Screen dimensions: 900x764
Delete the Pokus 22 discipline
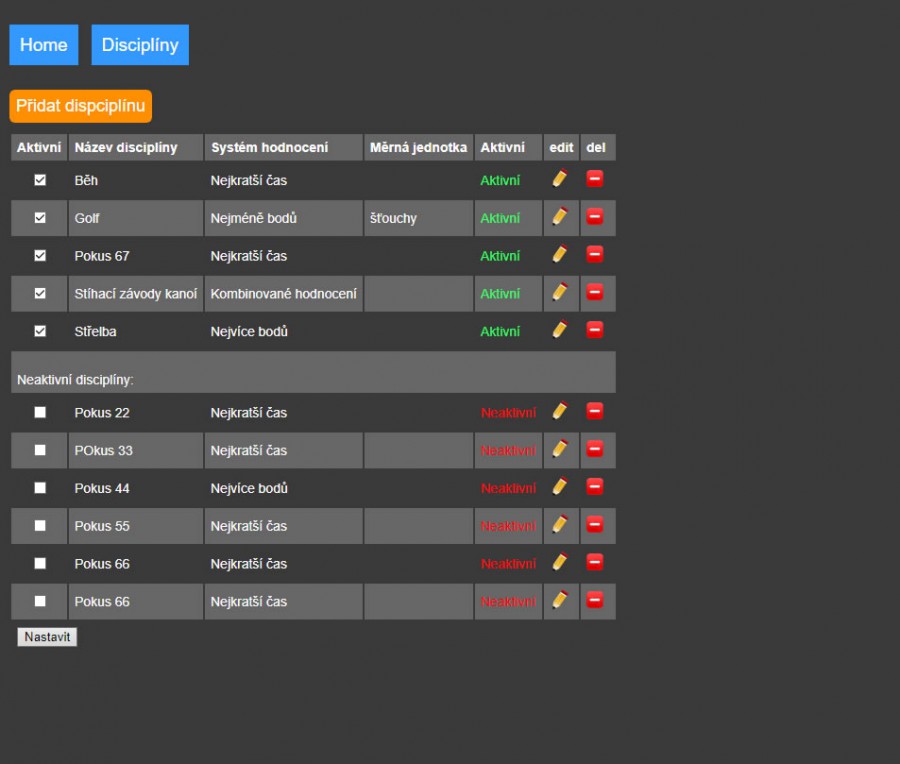(x=594, y=411)
